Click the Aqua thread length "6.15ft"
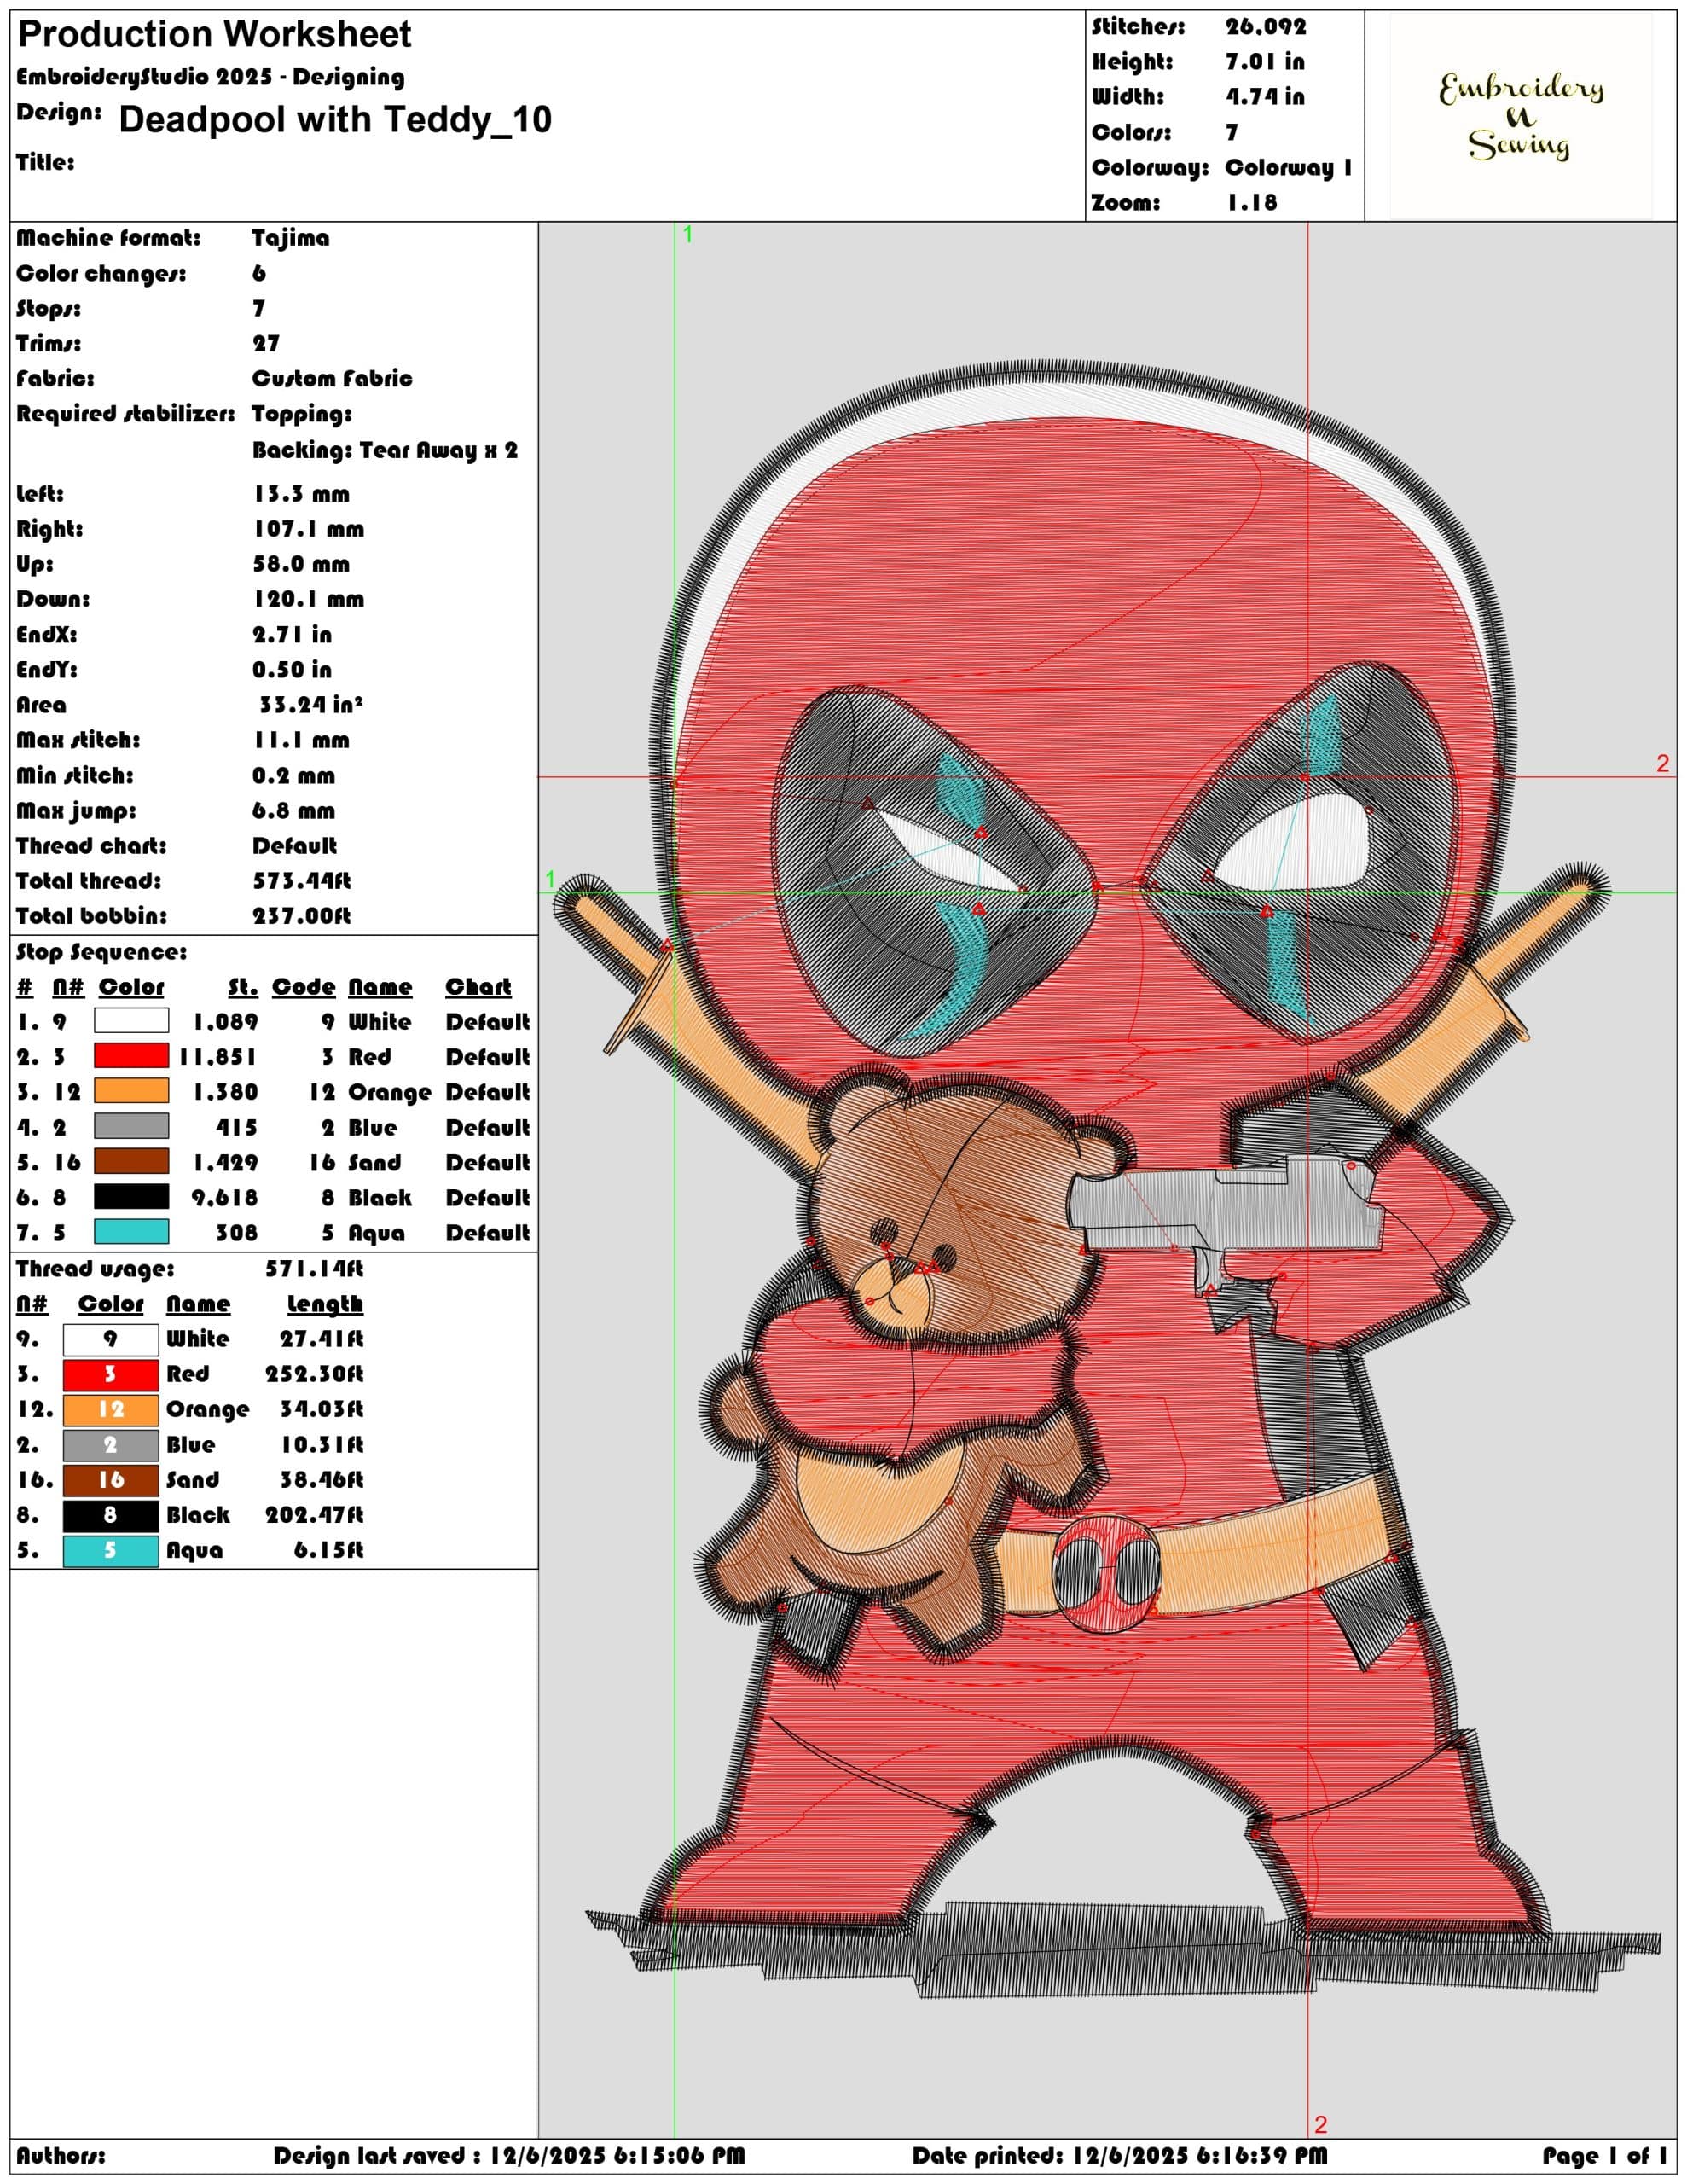This screenshot has height=2184, width=1687. pos(328,1551)
